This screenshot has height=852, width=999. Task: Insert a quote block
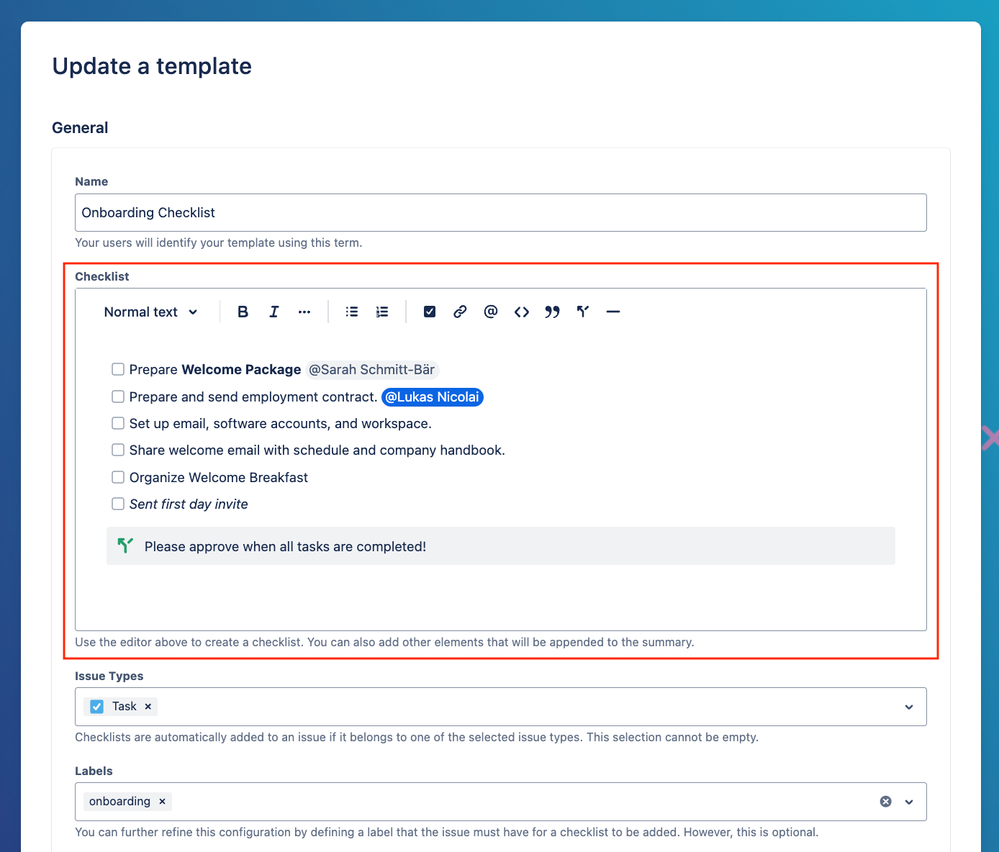[x=552, y=312]
